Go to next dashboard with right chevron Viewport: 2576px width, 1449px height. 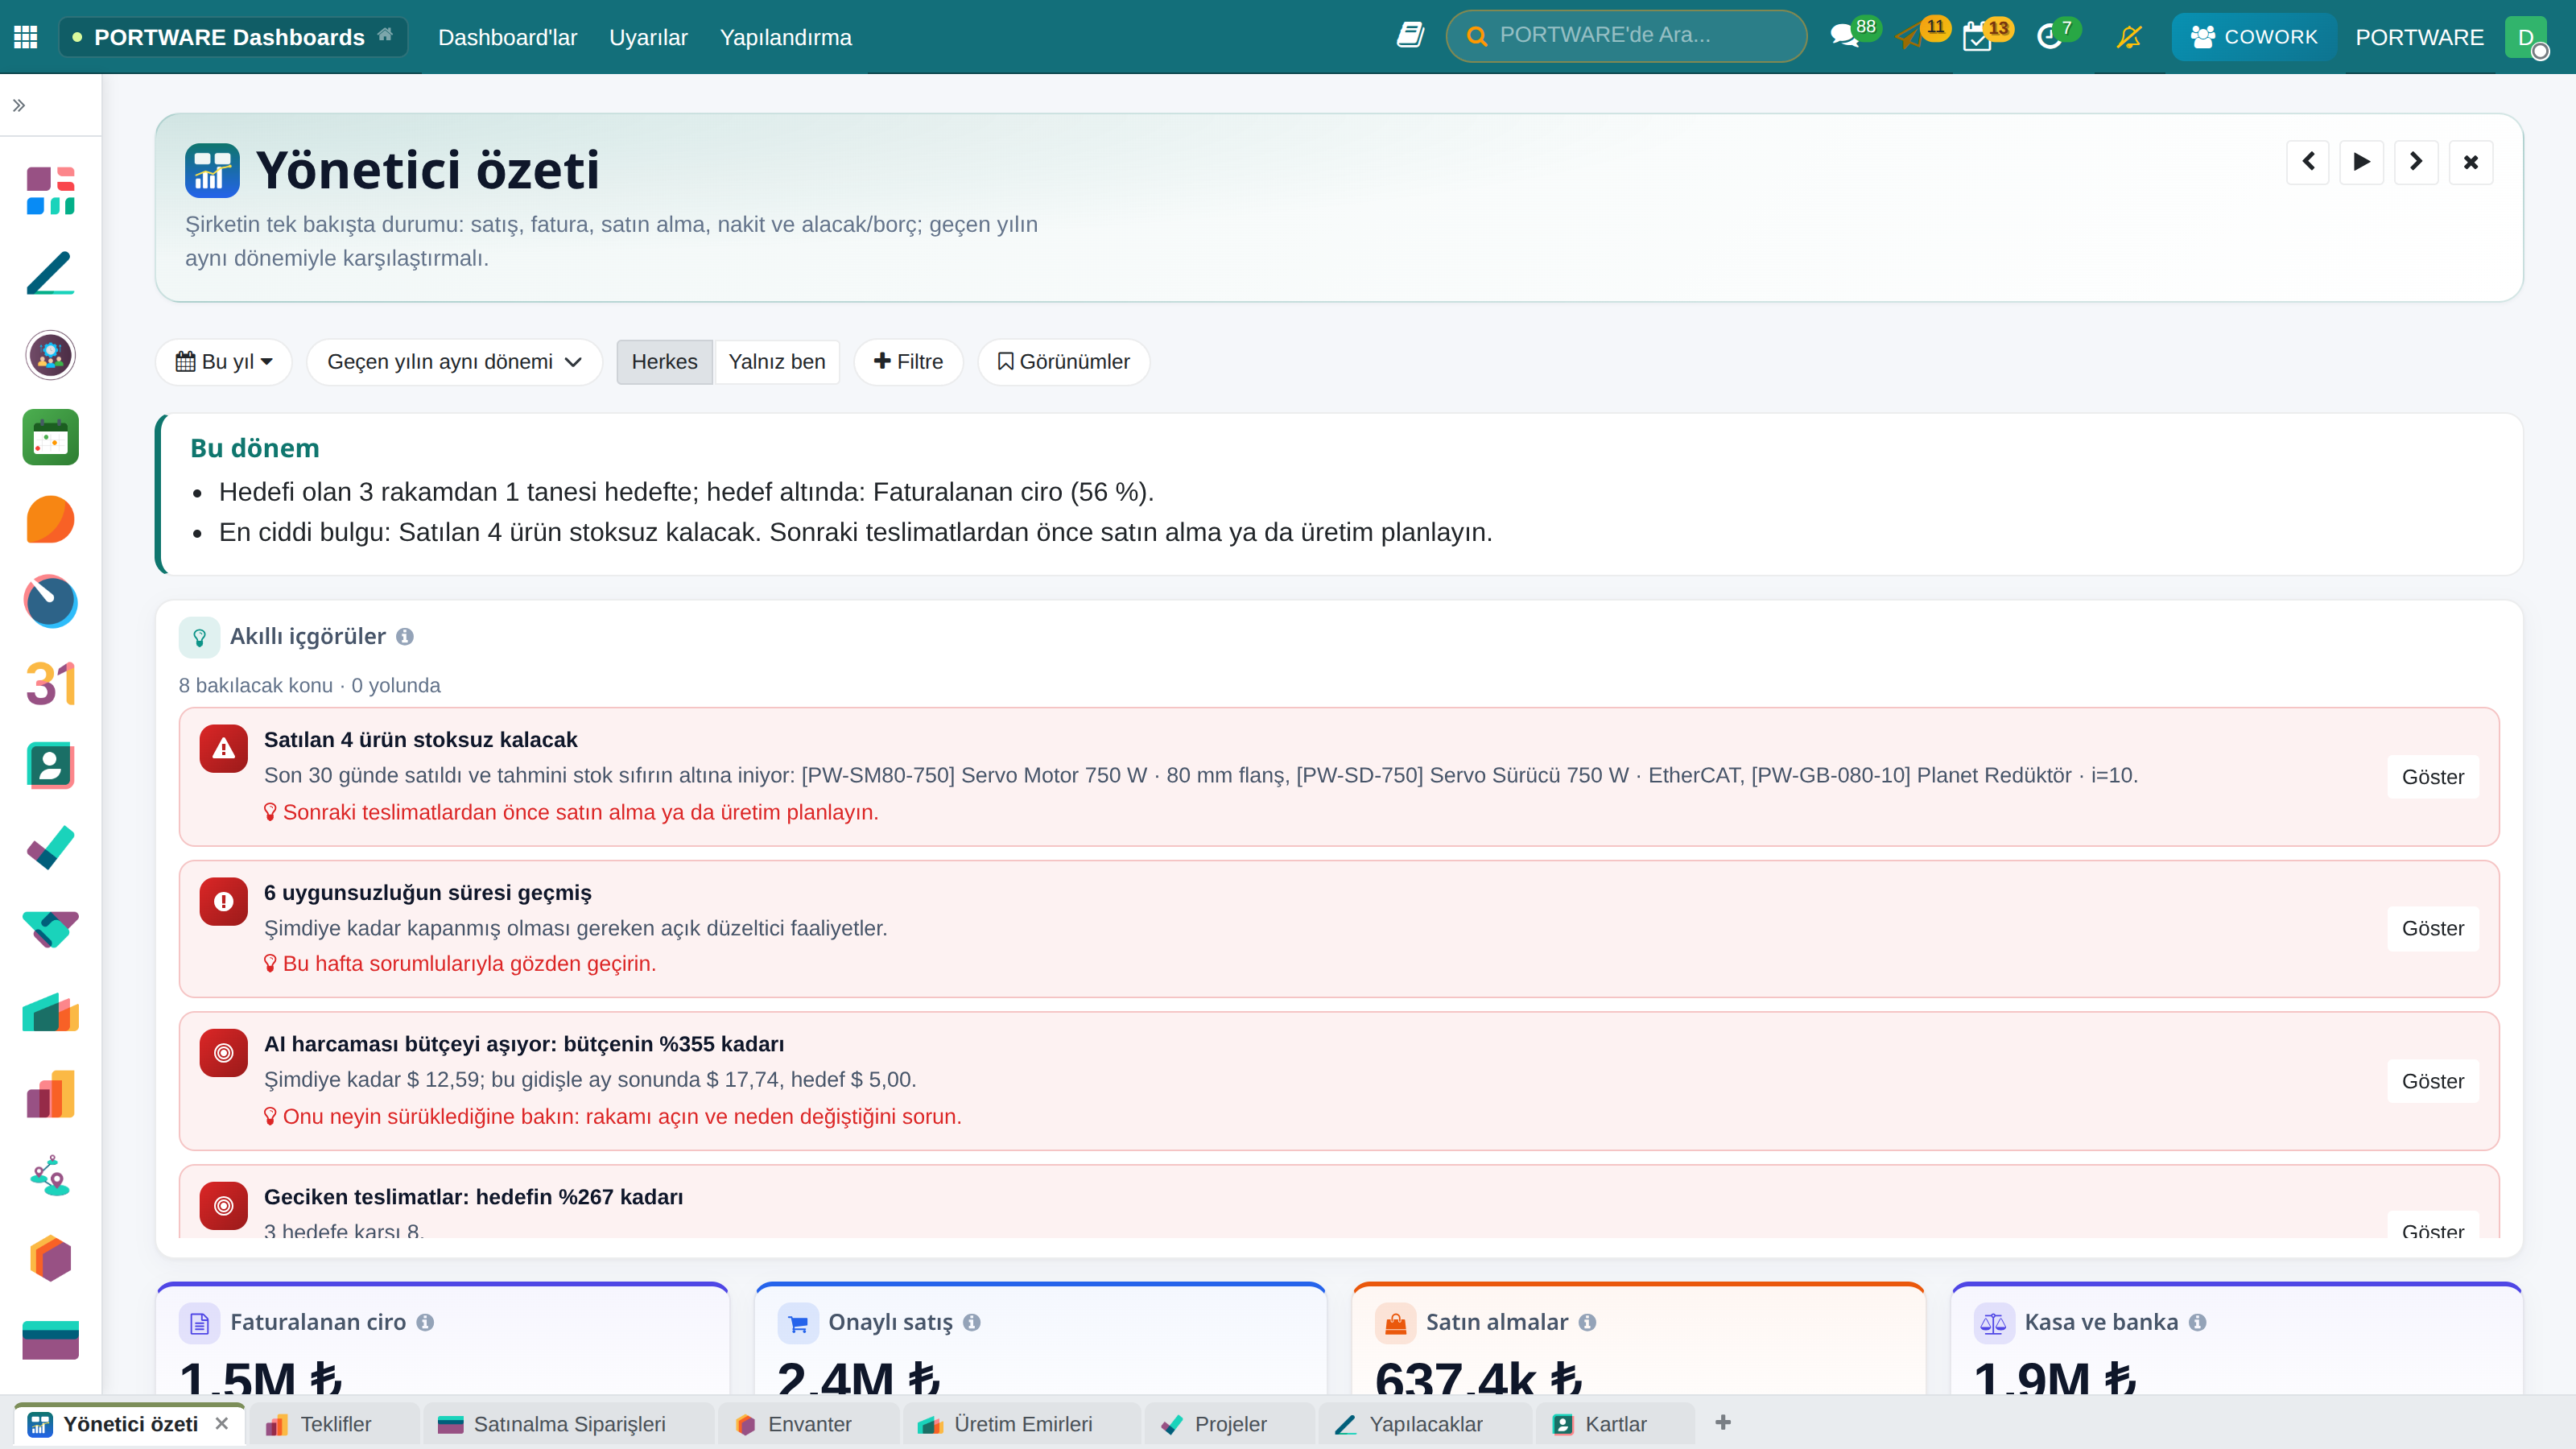point(2416,161)
